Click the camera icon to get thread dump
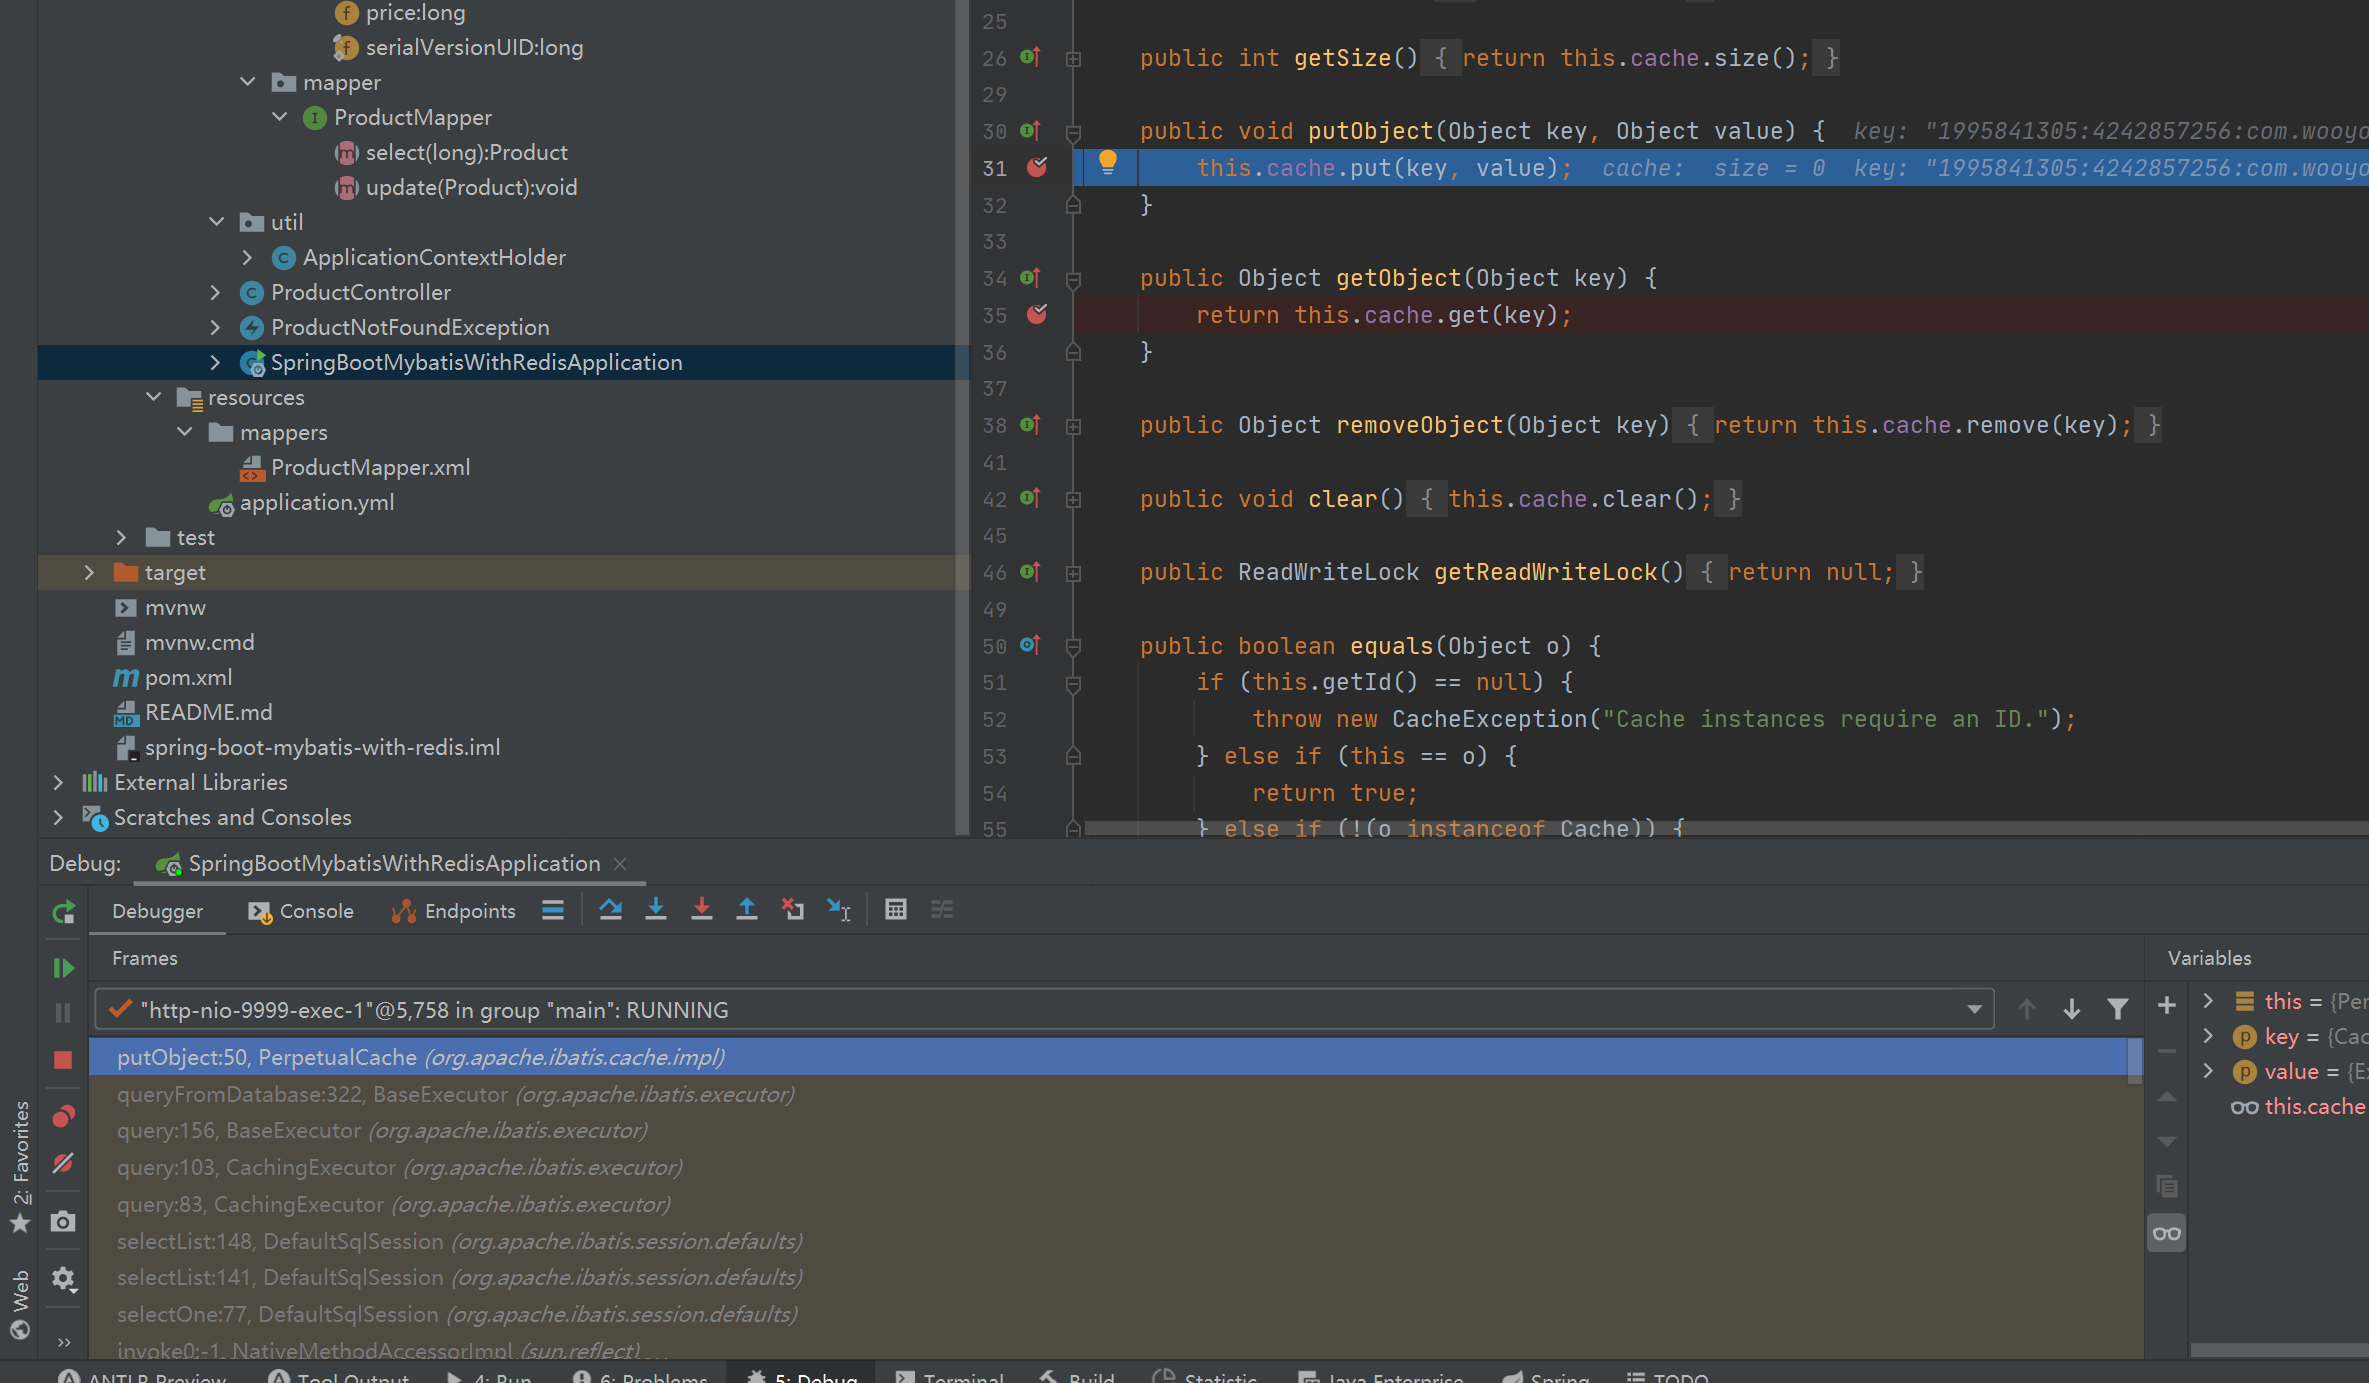 click(x=63, y=1222)
